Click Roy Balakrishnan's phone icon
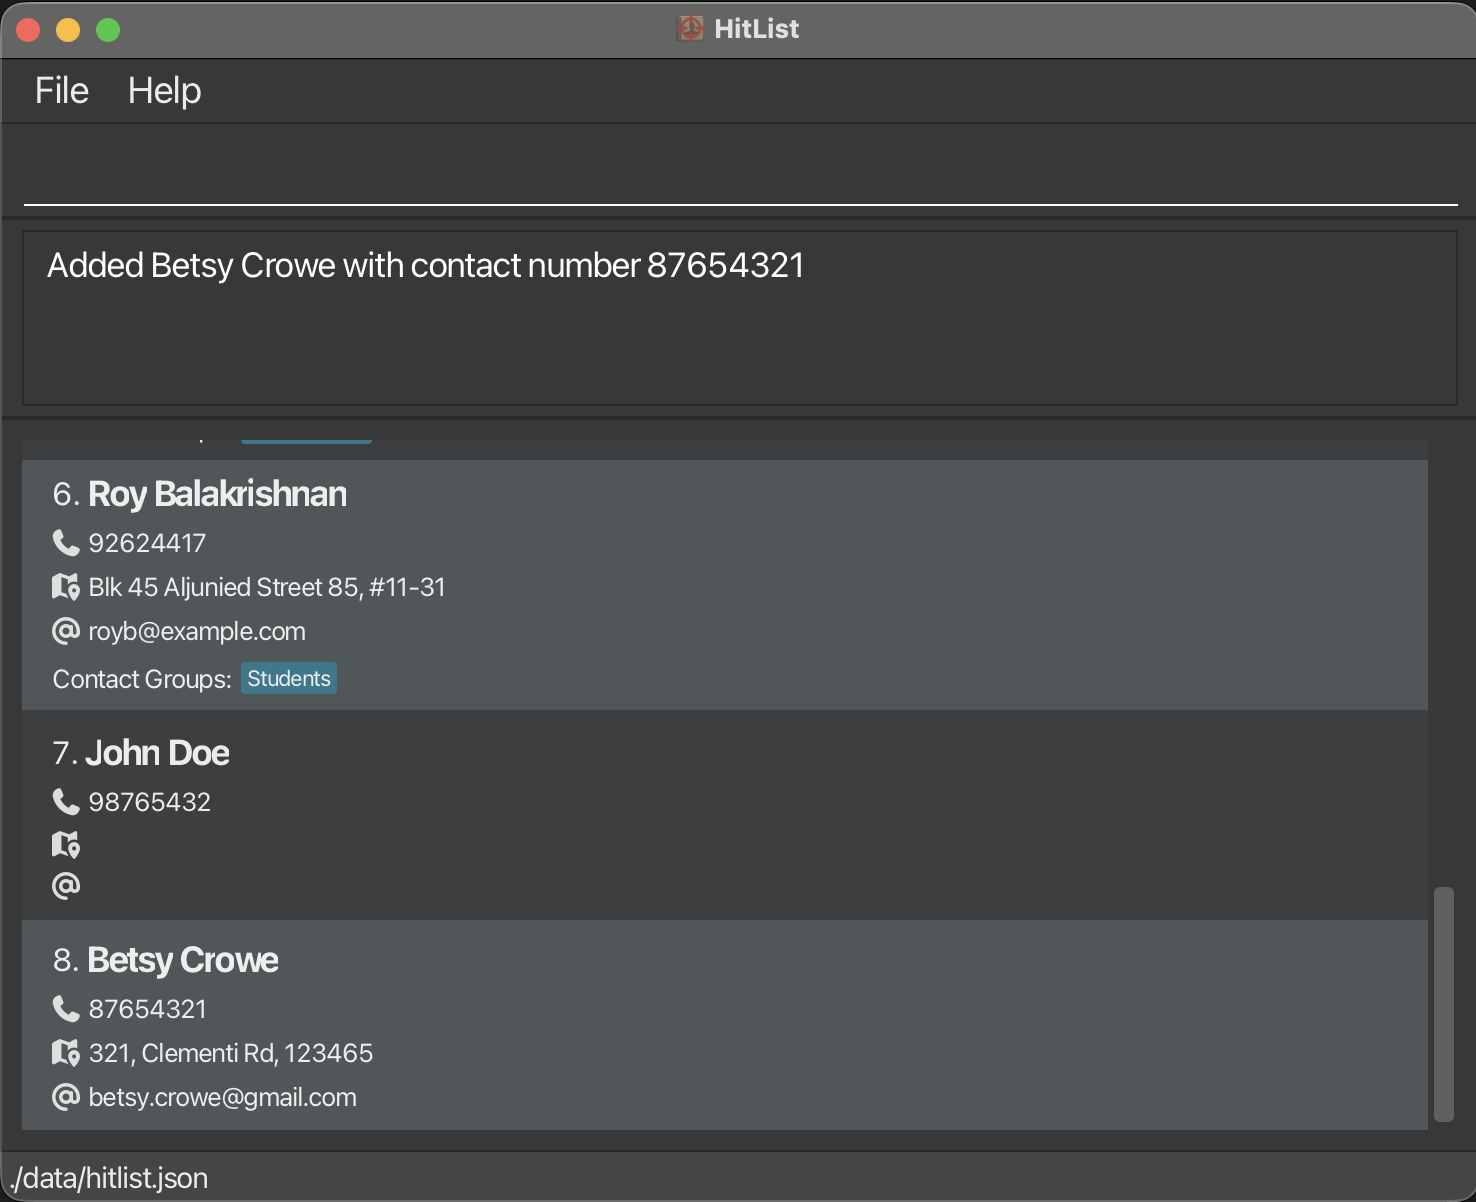1476x1202 pixels. pos(66,543)
